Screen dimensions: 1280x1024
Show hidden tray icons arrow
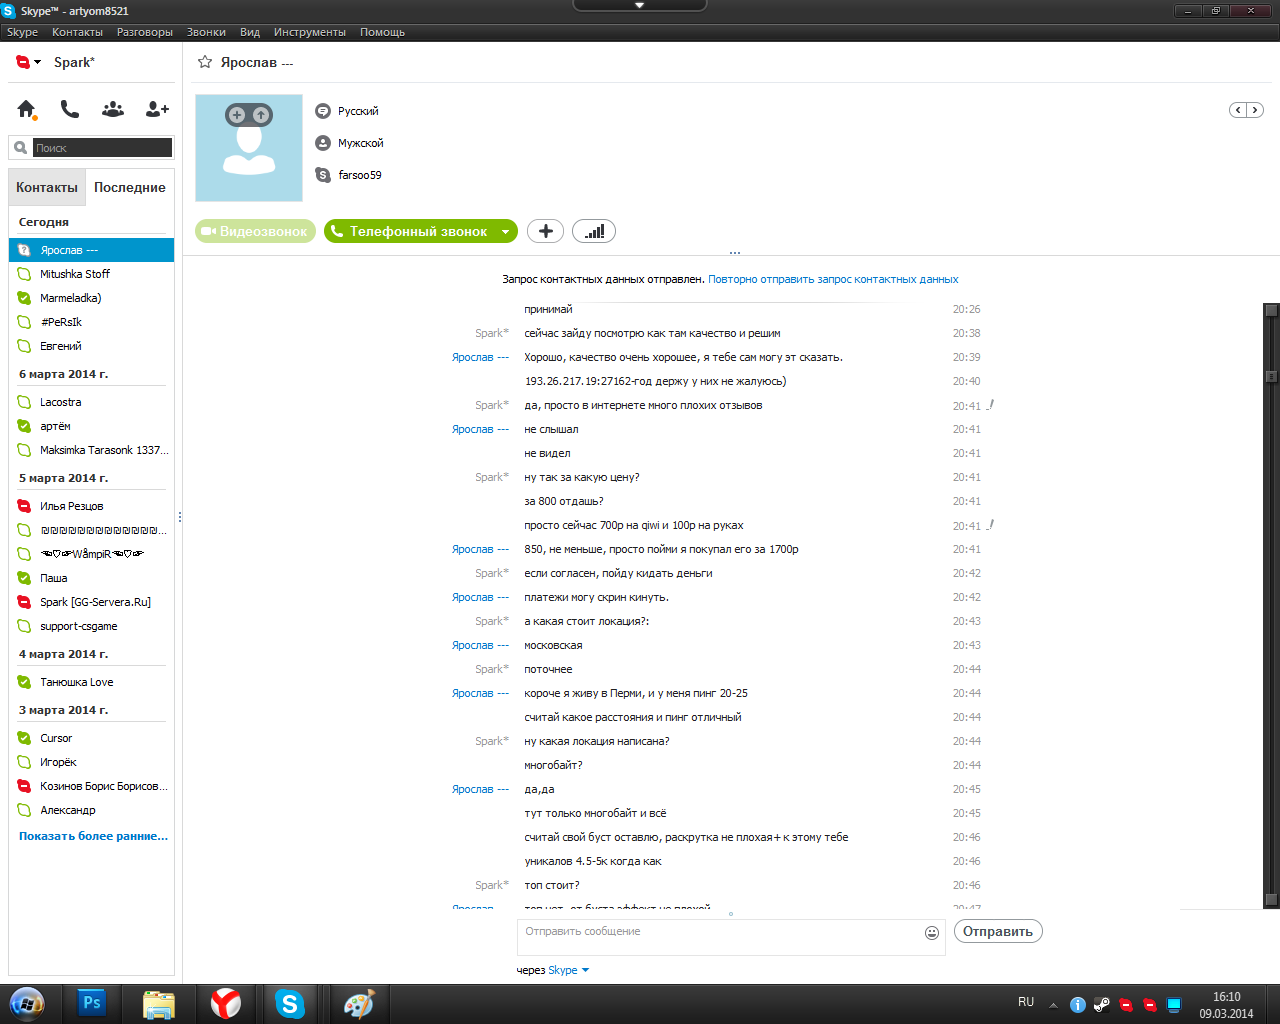[x=1053, y=1005]
